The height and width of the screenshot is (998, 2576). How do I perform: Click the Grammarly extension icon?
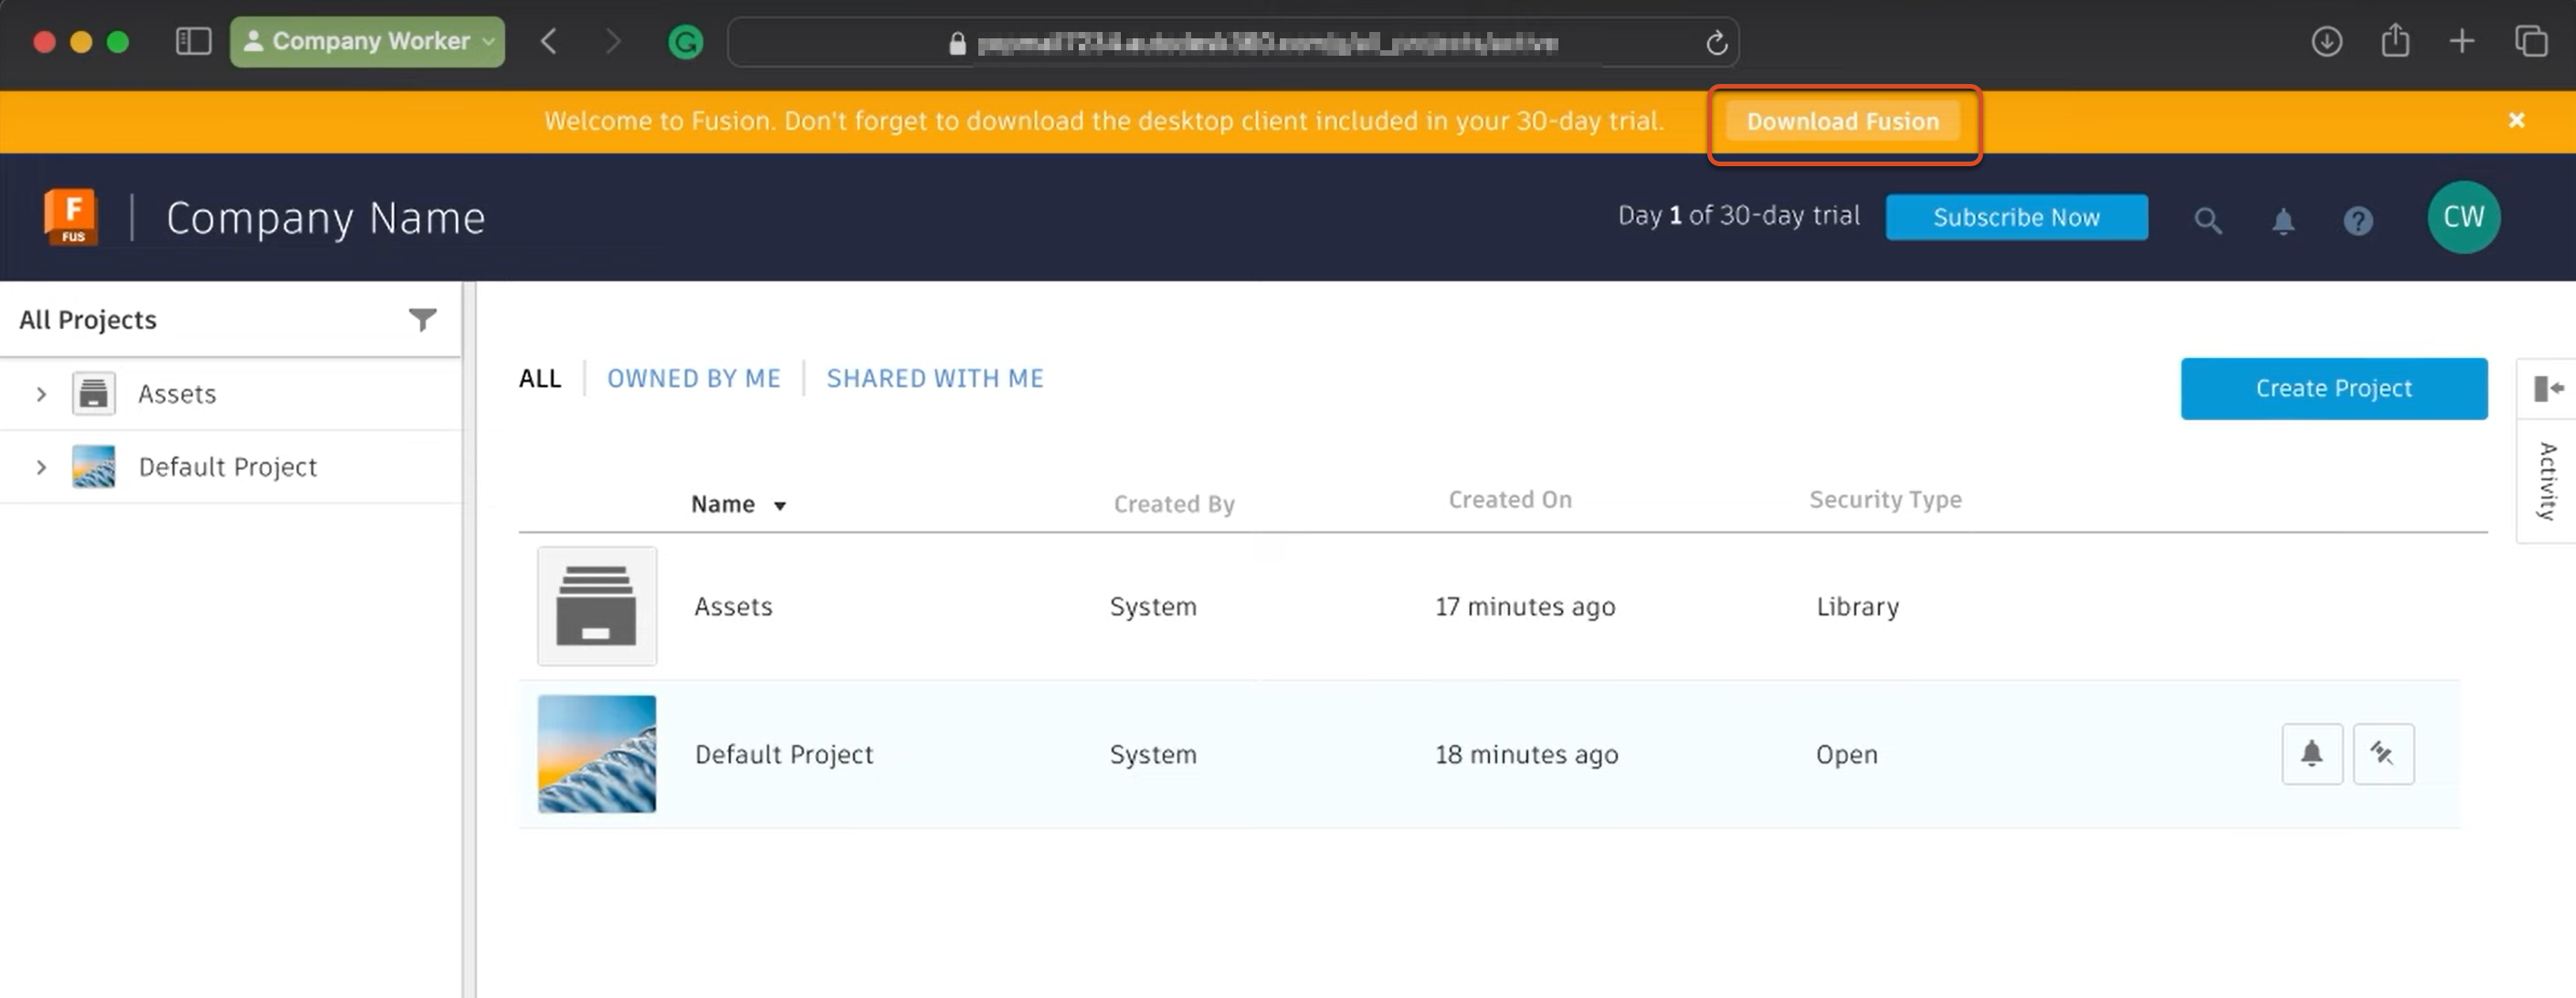click(685, 42)
